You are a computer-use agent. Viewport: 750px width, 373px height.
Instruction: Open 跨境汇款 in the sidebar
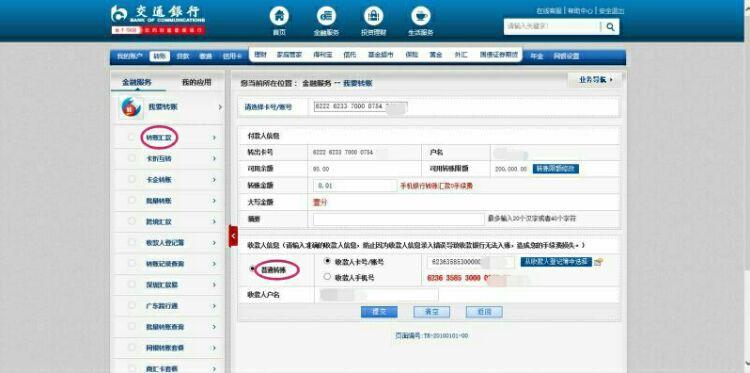pyautogui.click(x=159, y=222)
